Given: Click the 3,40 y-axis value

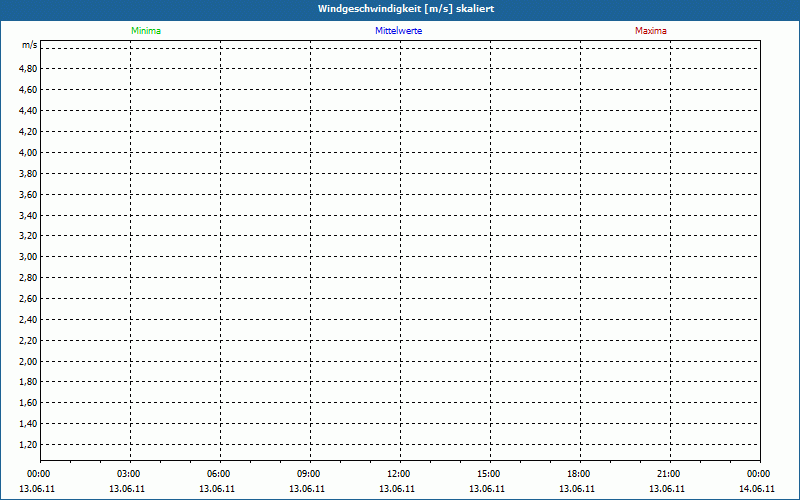Looking at the screenshot, I should click(x=28, y=215).
